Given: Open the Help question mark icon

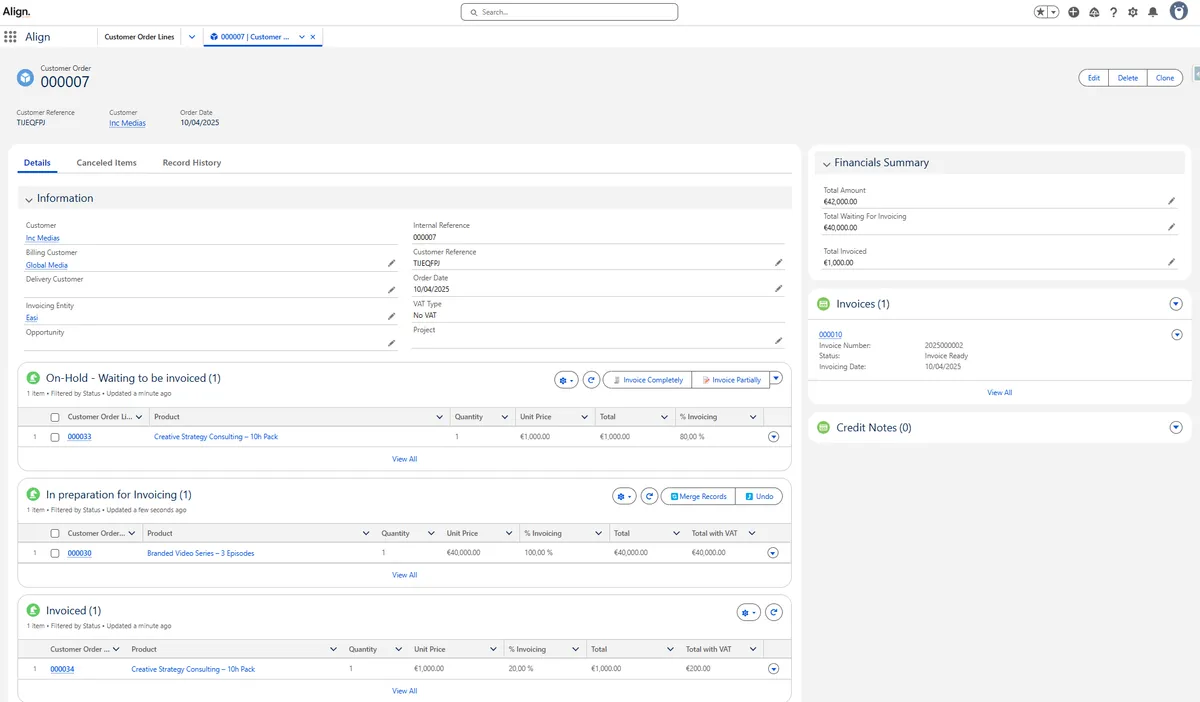Looking at the screenshot, I should (x=1113, y=12).
